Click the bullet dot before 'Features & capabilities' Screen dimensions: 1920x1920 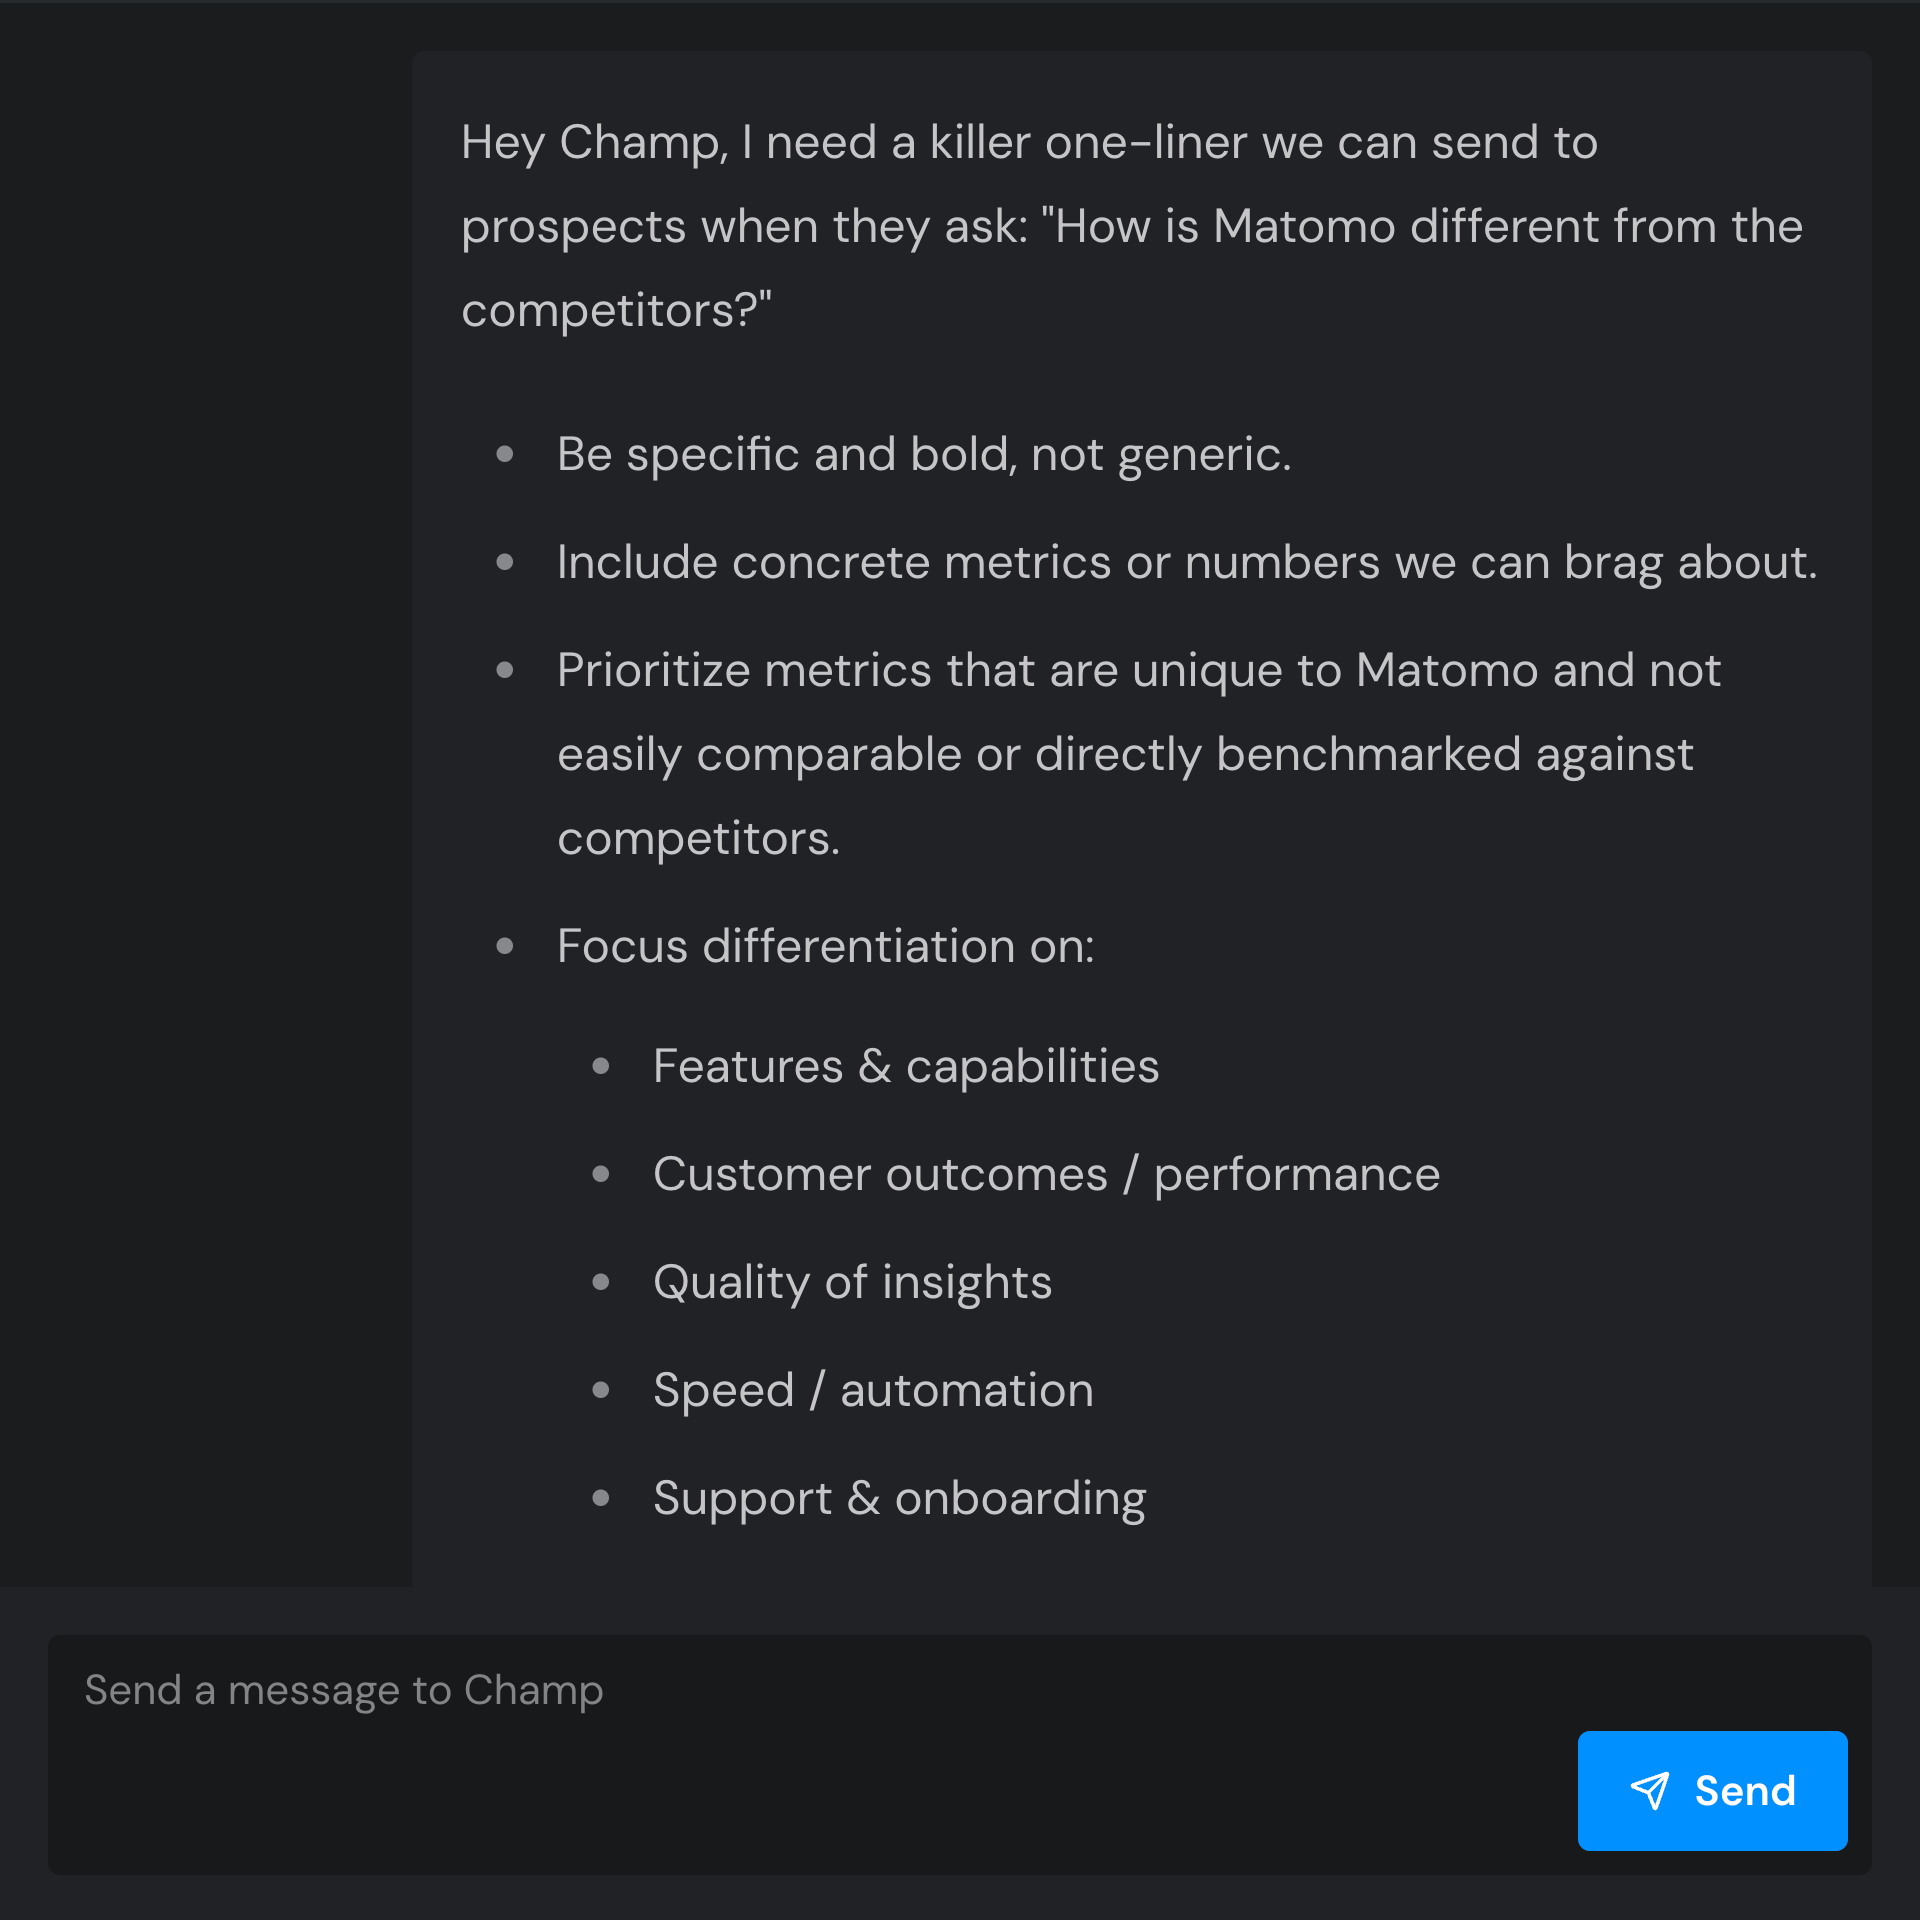(x=601, y=1066)
